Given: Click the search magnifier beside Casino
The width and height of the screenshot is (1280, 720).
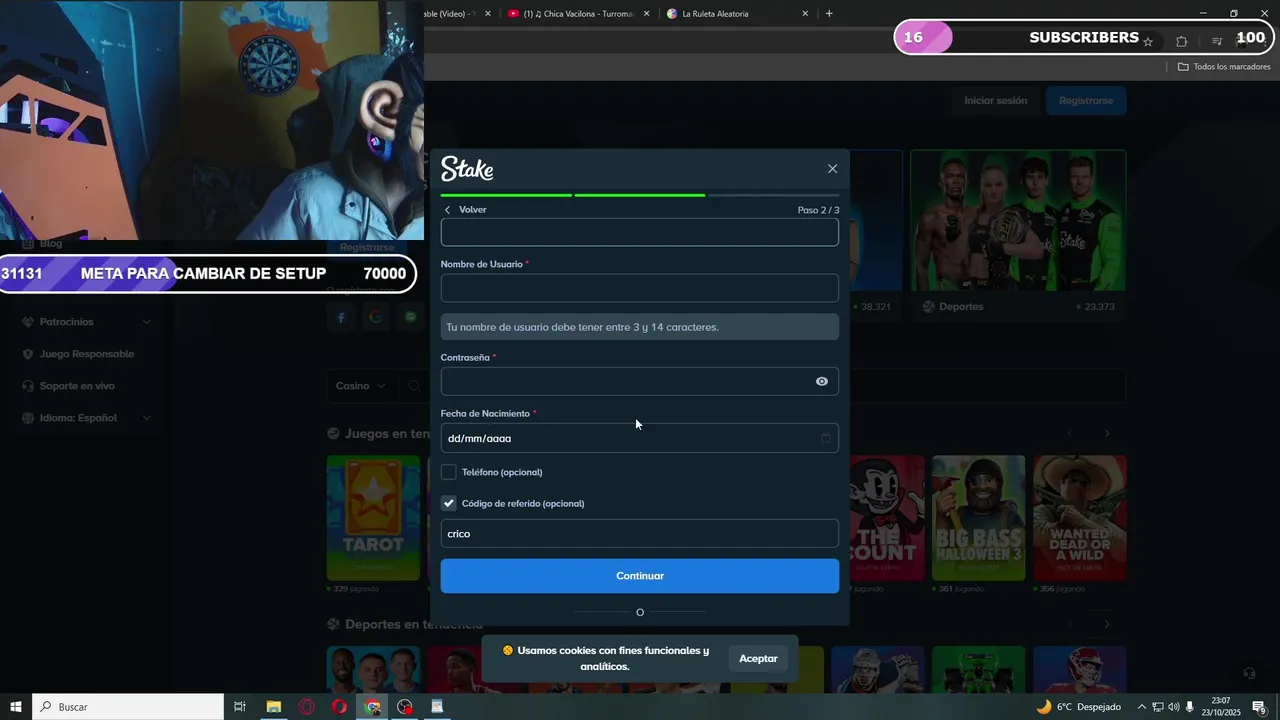Looking at the screenshot, I should 413,386.
